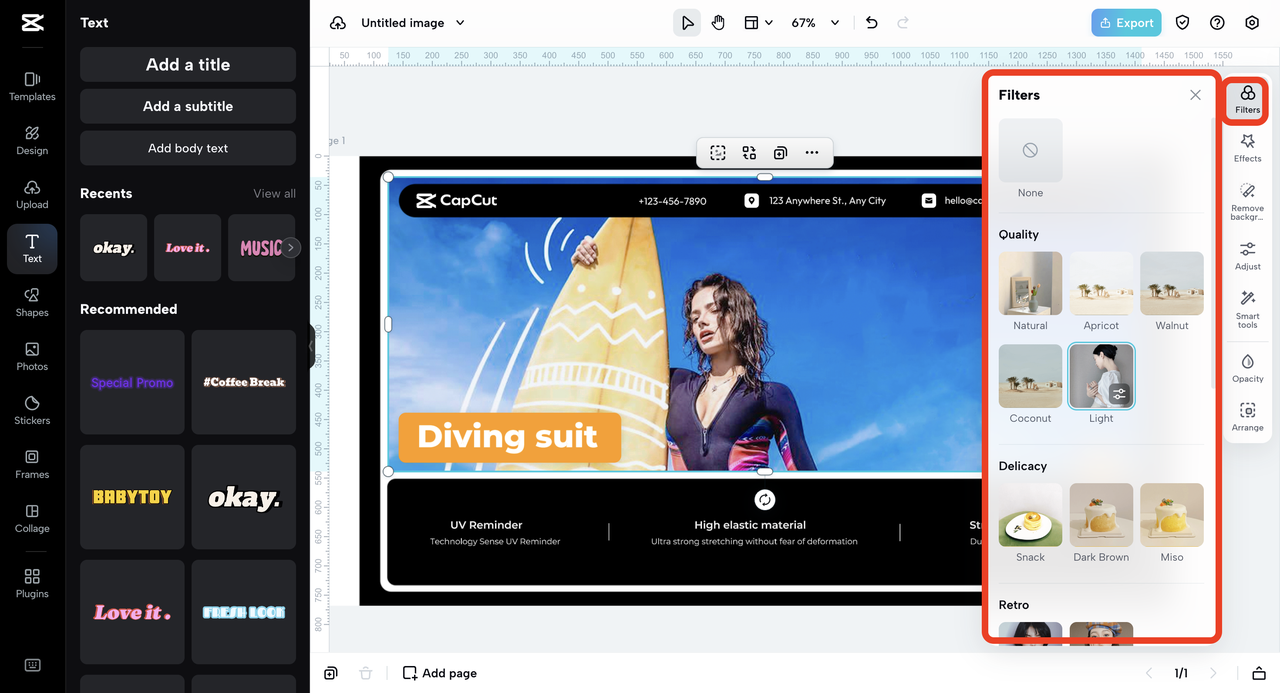The image size is (1280, 693).
Task: Click the replace image icon in floating toolbar
Action: [749, 153]
